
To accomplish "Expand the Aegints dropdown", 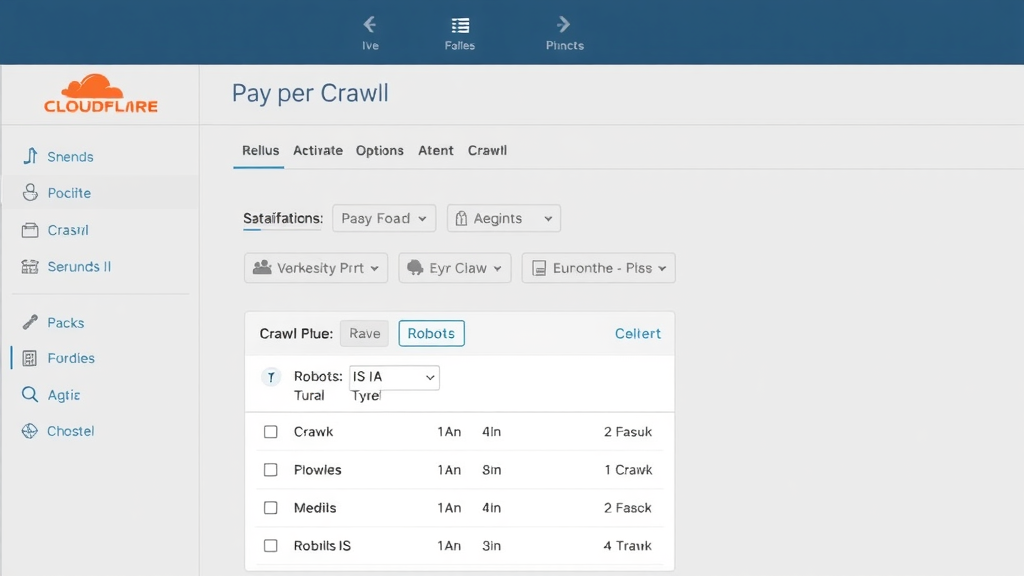I will (x=503, y=218).
